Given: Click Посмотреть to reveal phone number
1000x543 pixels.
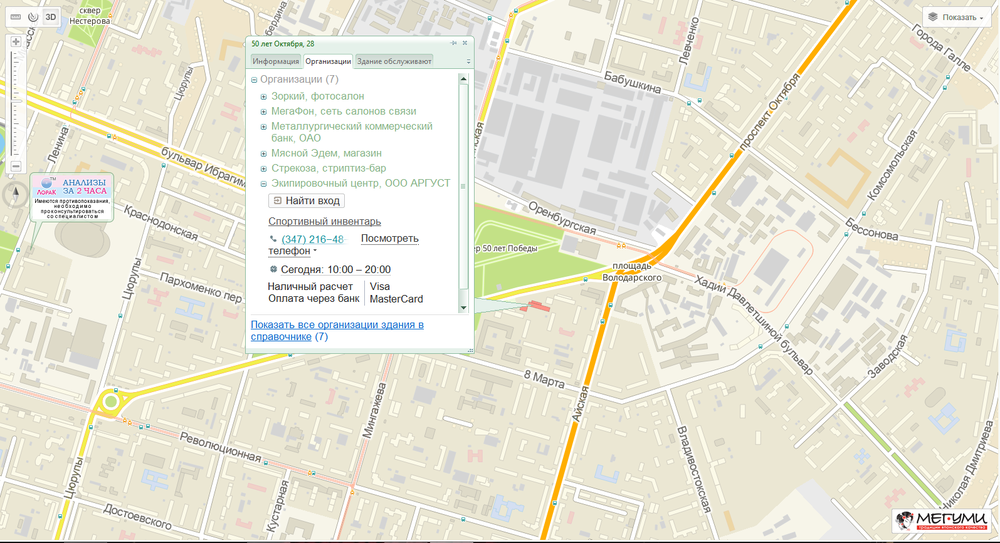Looking at the screenshot, I should [389, 238].
